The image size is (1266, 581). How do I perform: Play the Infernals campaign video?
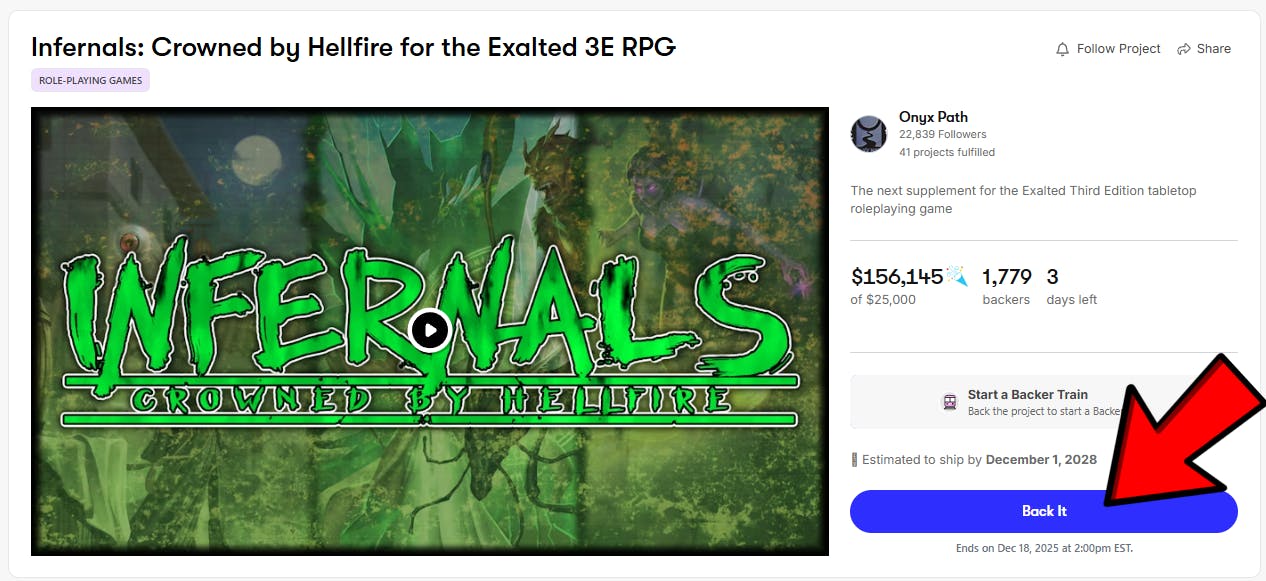click(x=430, y=330)
